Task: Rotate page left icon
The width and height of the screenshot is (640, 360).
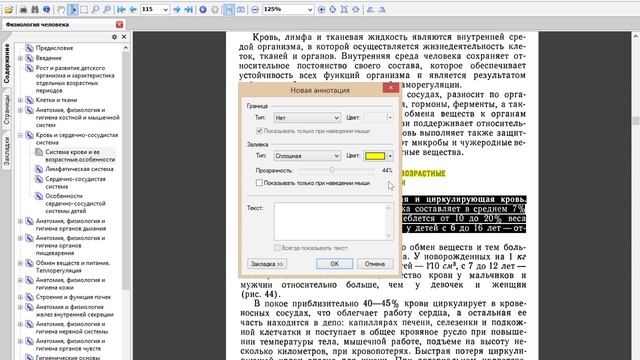Action: 371,9
